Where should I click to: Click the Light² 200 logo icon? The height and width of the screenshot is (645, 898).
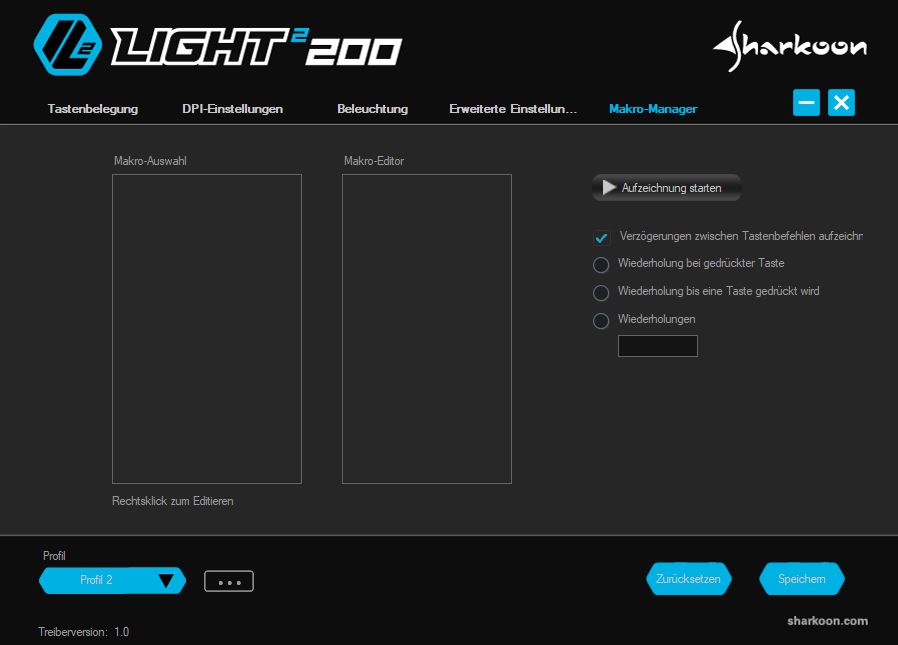click(68, 45)
